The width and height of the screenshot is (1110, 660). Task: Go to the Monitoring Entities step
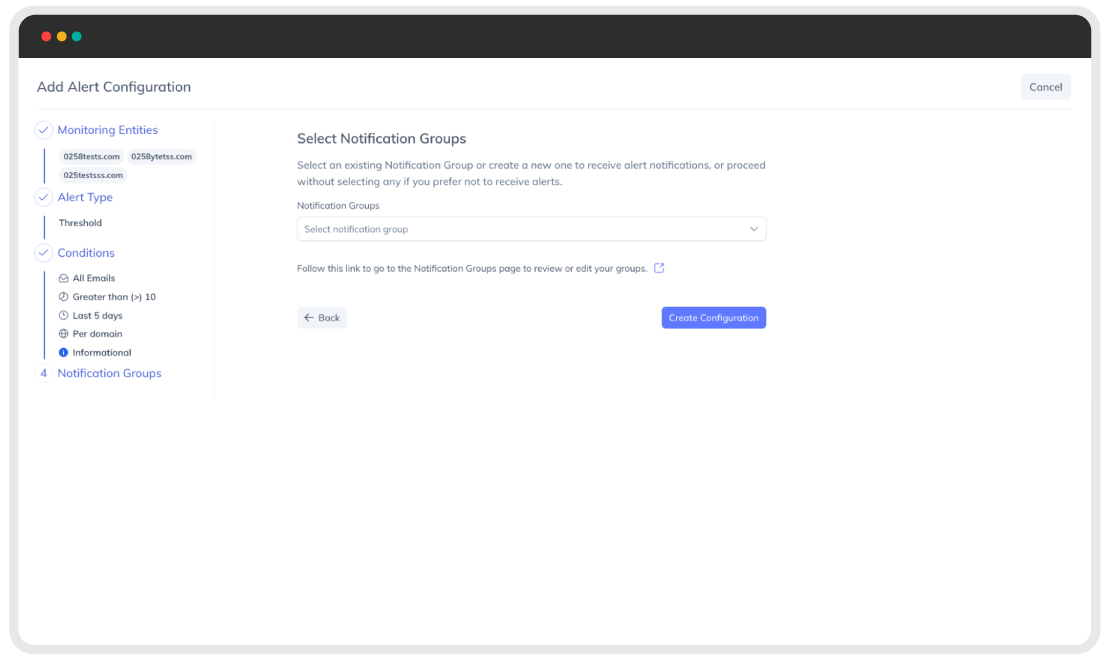pos(108,130)
